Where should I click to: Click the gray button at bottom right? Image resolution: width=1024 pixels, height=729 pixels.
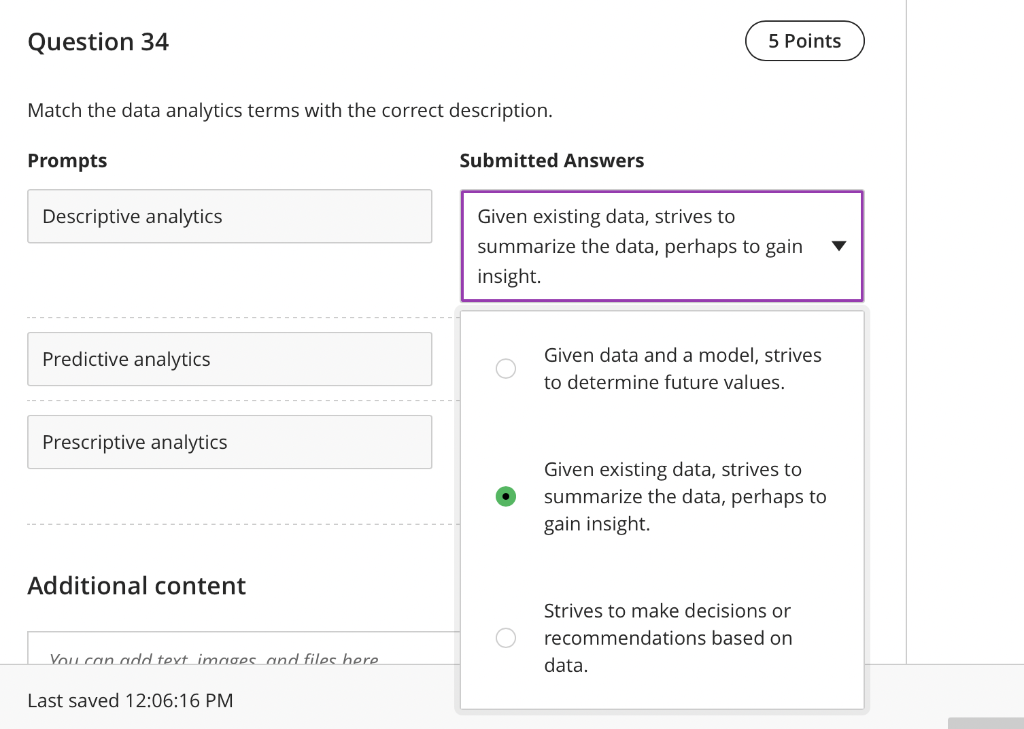pos(985,722)
